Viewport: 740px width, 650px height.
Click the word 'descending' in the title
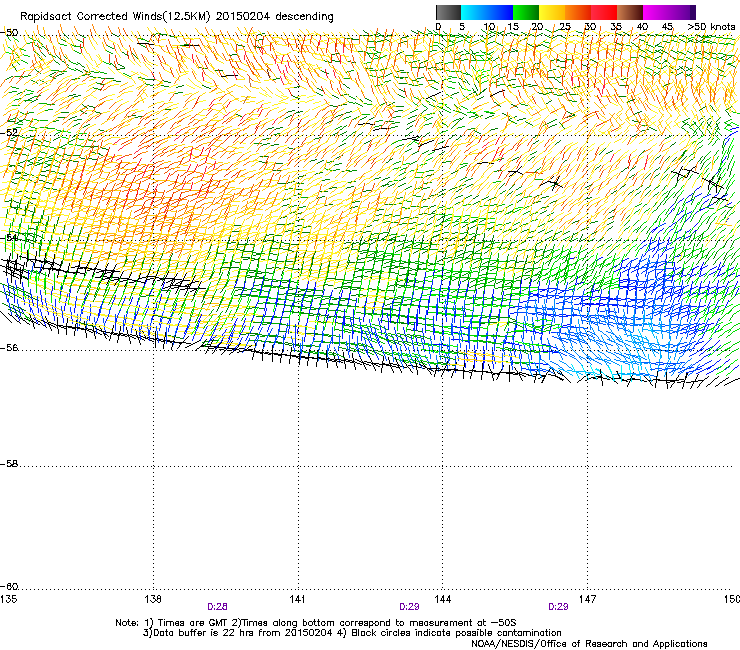tap(304, 17)
